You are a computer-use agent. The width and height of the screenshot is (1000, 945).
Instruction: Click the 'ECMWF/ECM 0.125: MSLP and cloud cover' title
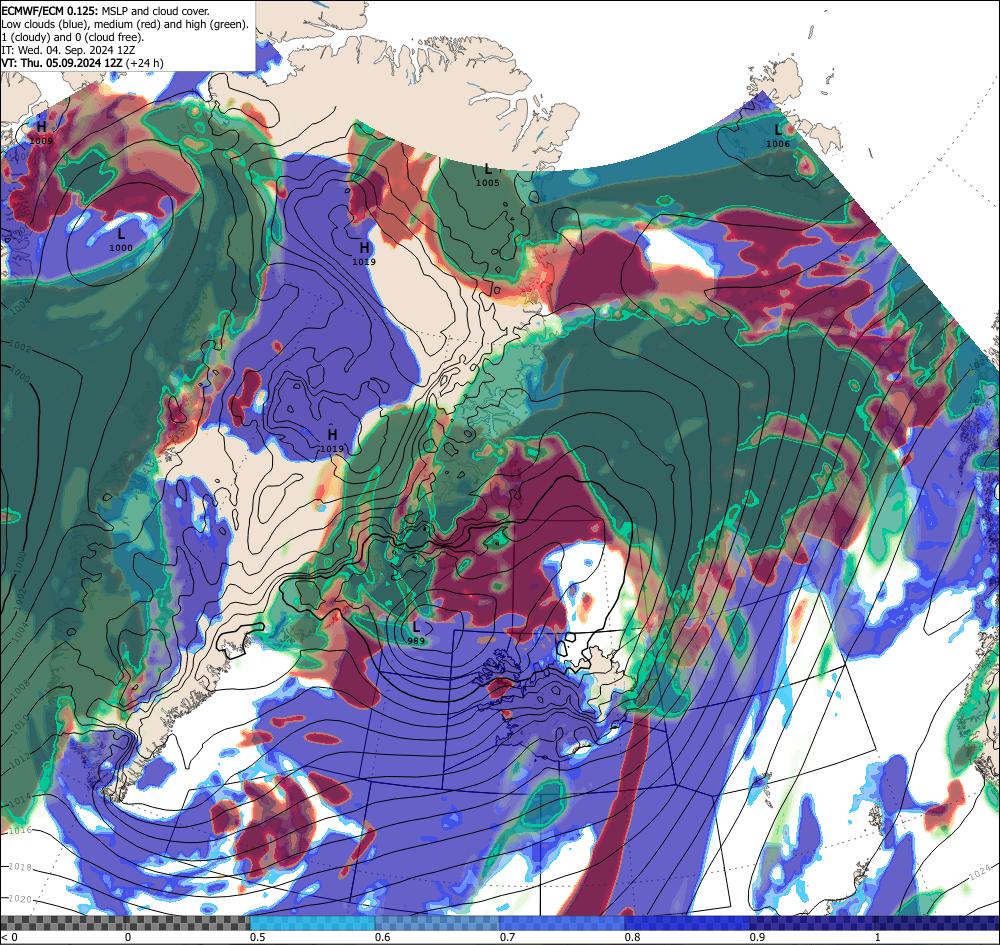(105, 11)
